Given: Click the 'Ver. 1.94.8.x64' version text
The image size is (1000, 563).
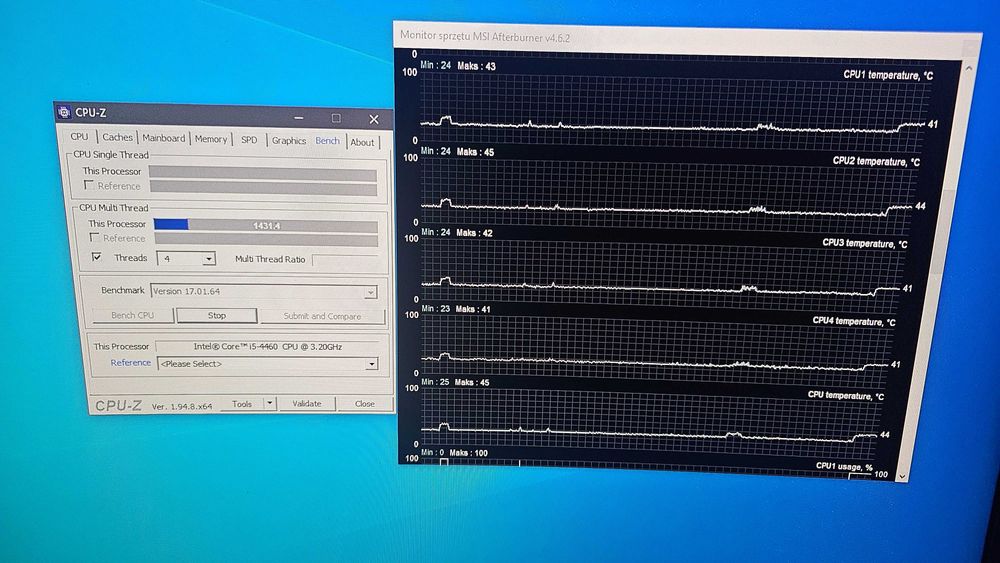Looking at the screenshot, I should point(182,406).
